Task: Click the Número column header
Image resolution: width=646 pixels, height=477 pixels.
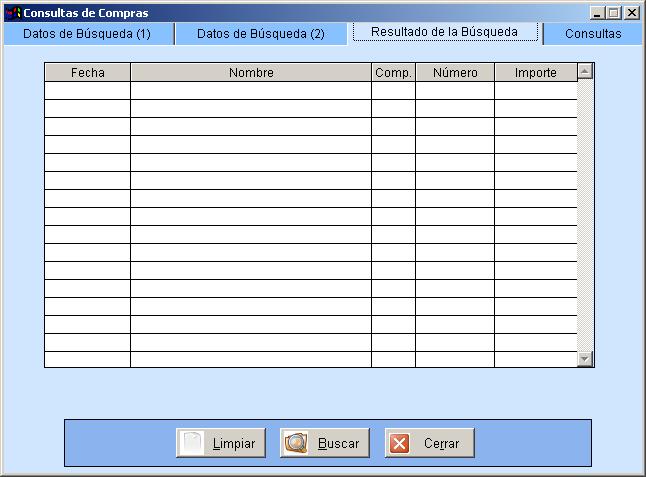Action: tap(454, 73)
